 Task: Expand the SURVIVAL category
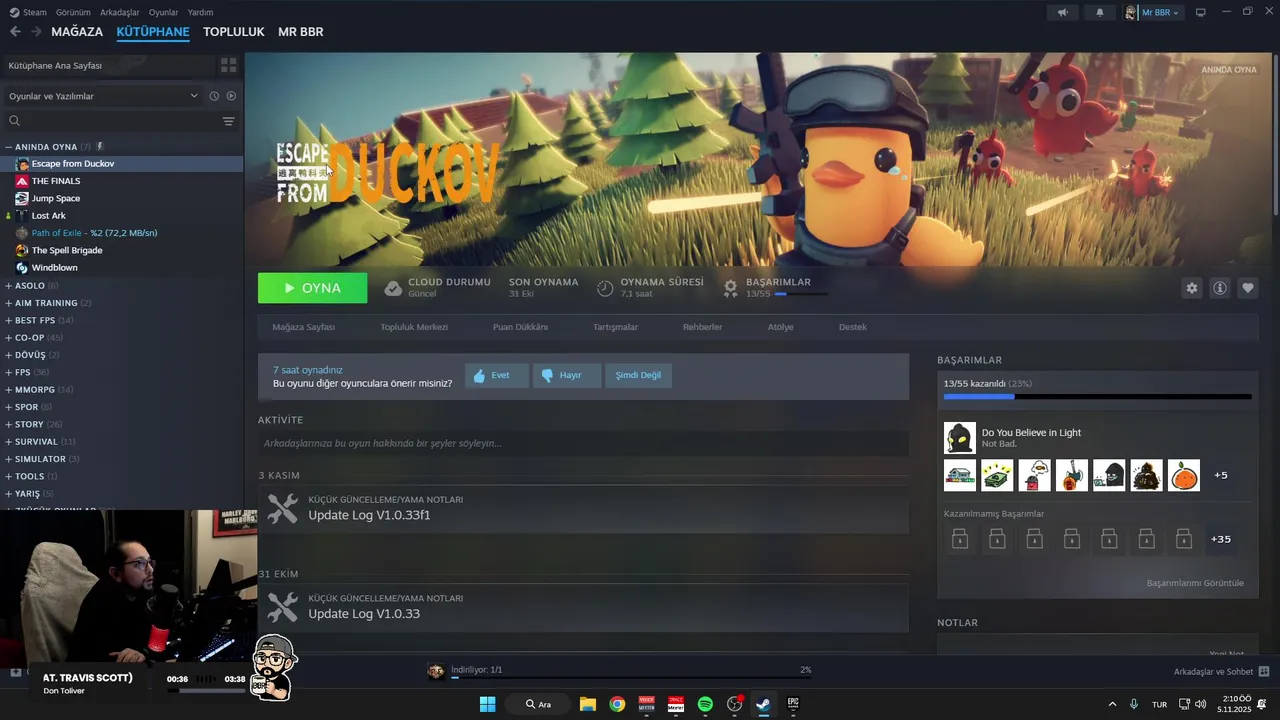(x=9, y=442)
